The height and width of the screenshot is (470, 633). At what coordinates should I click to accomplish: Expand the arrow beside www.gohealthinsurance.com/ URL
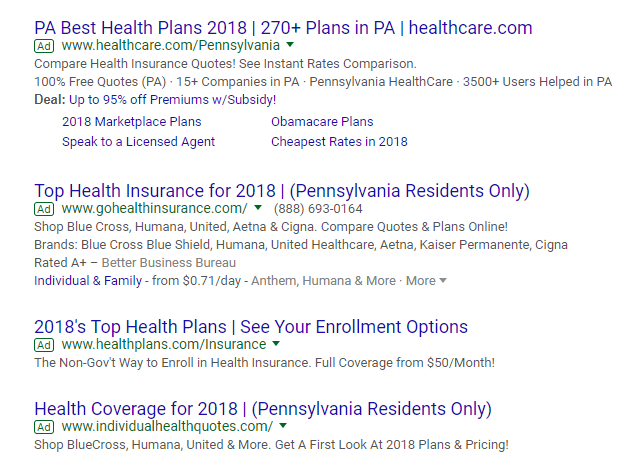point(258,209)
